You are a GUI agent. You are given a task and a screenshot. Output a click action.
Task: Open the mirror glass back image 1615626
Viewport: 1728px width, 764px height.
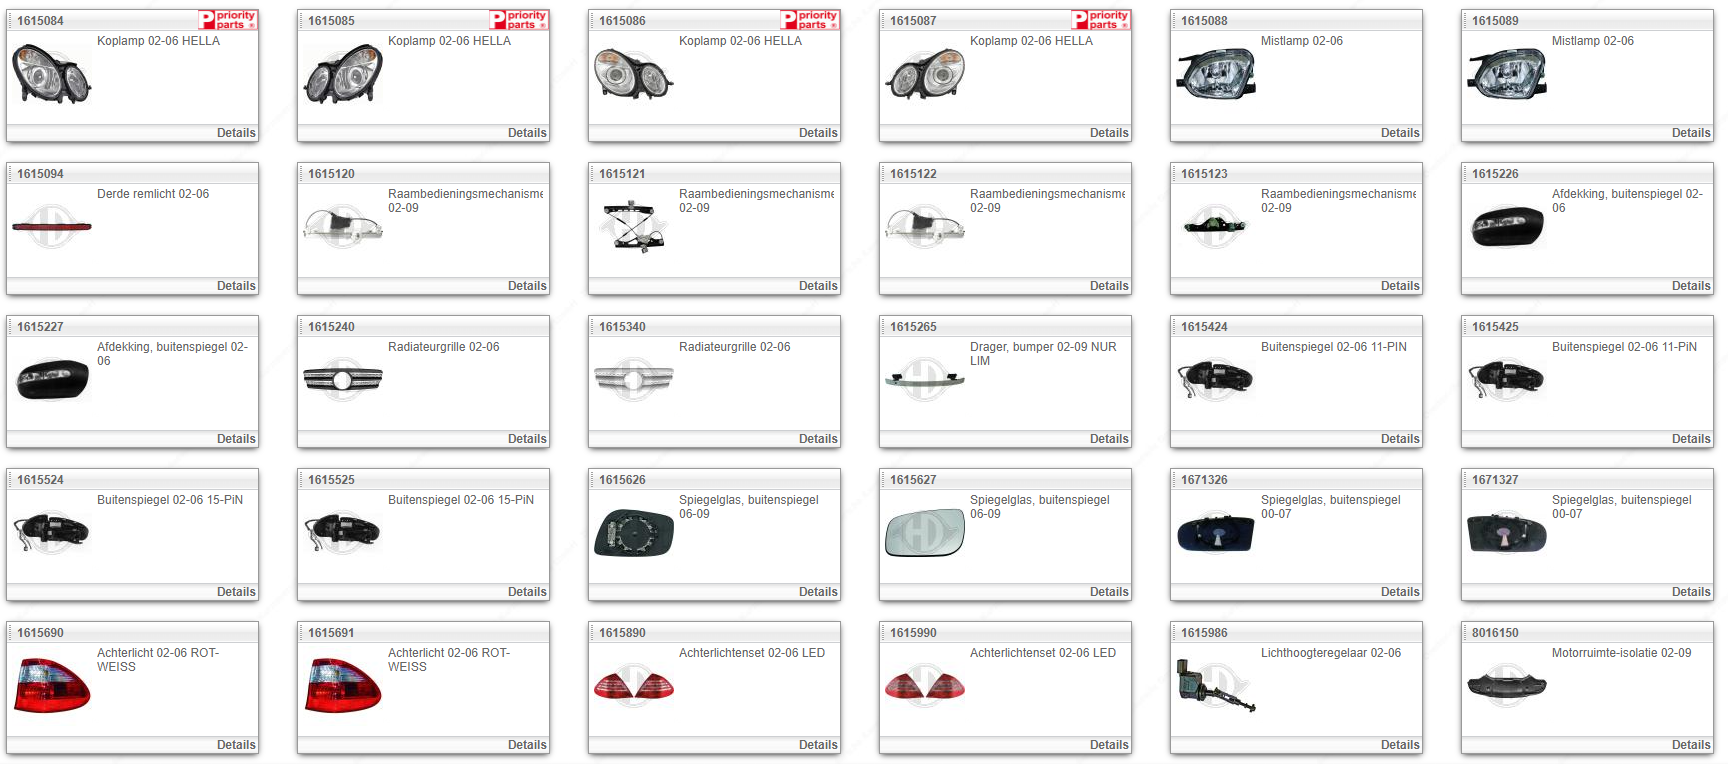(x=634, y=533)
